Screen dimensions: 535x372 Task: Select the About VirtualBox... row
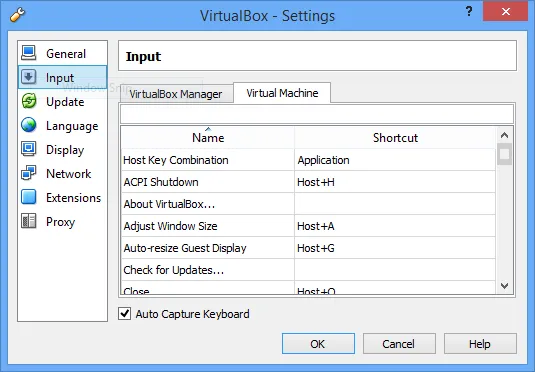(308, 204)
